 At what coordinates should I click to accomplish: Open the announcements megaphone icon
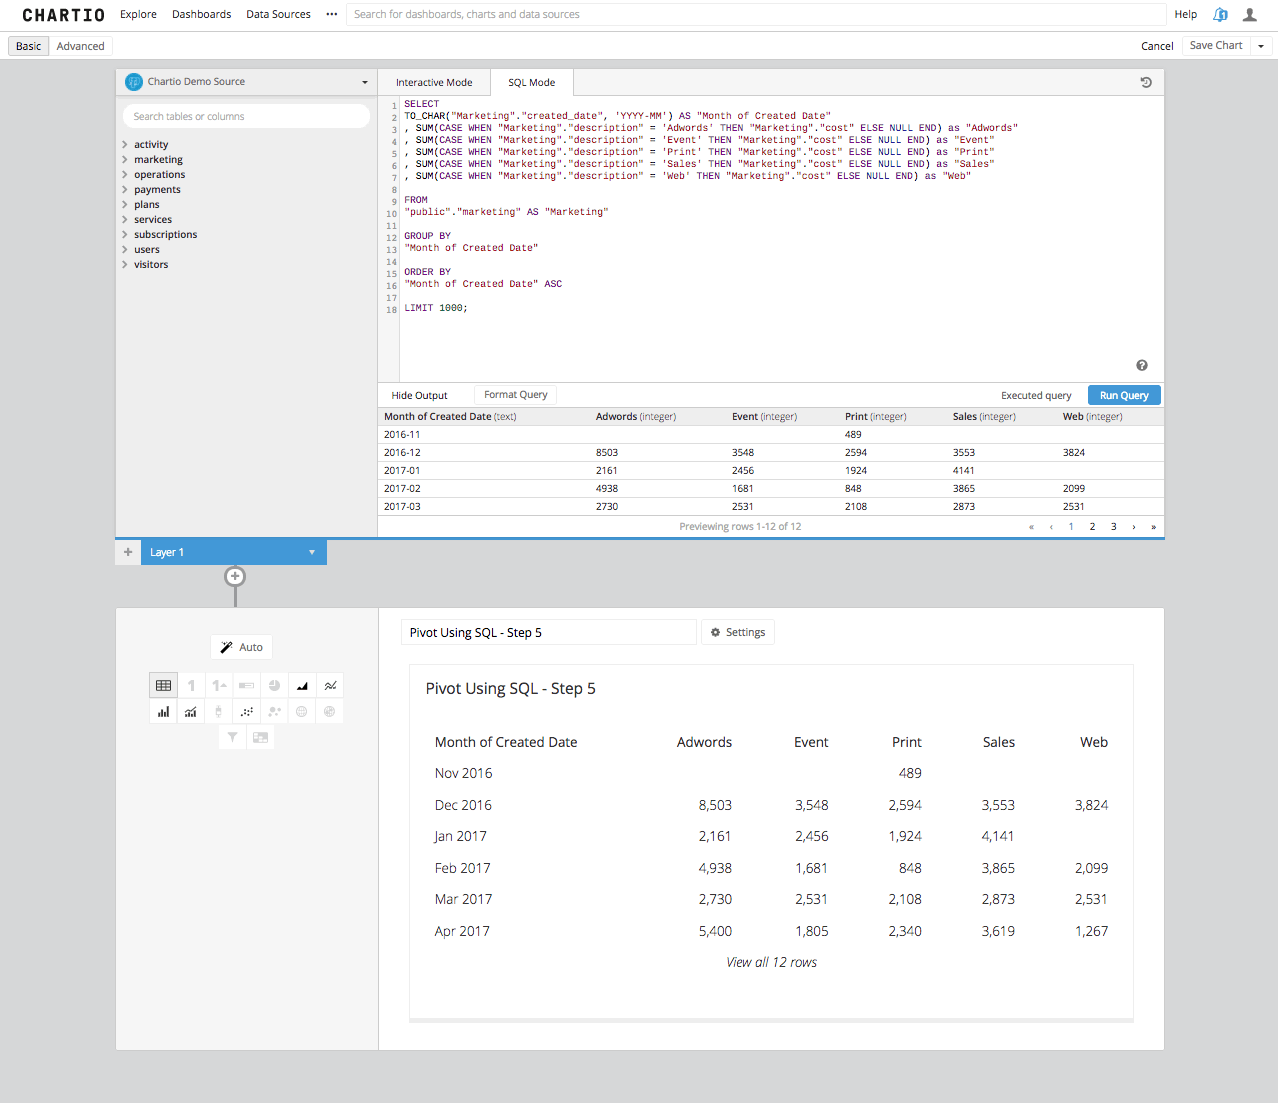[x=1220, y=14]
